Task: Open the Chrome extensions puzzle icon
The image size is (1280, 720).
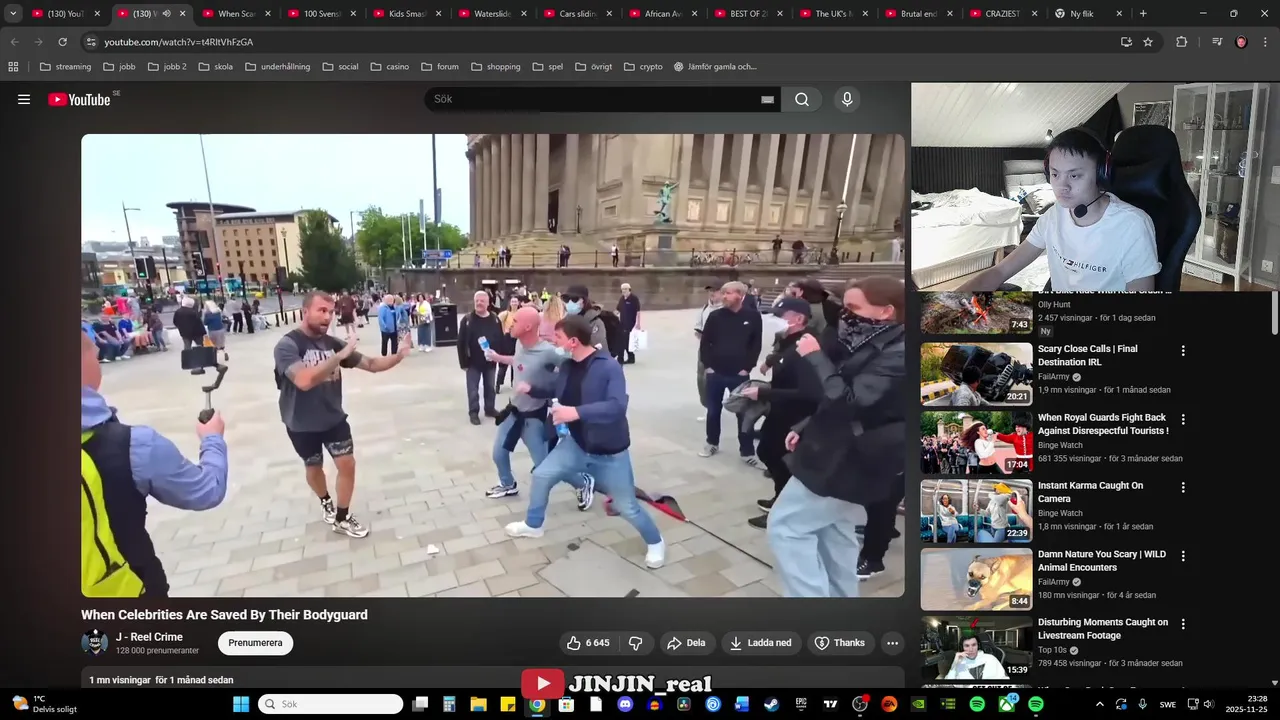Action: [x=1182, y=42]
